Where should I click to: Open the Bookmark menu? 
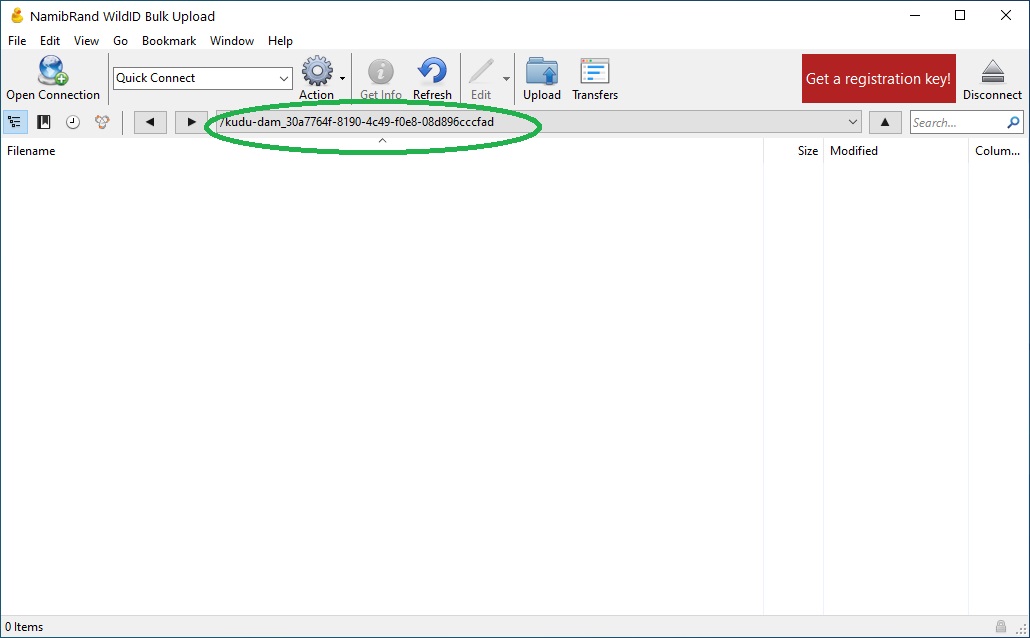point(169,41)
